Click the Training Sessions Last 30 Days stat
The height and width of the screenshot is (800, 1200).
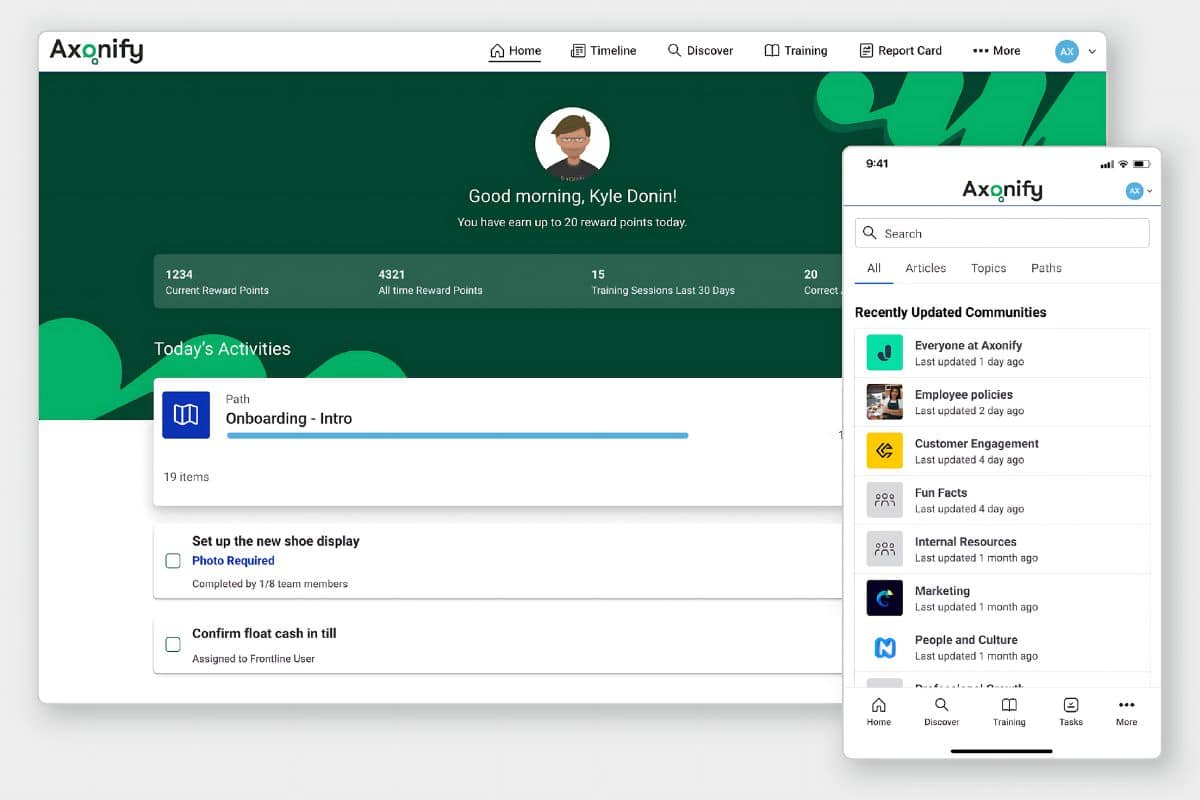[x=663, y=281]
